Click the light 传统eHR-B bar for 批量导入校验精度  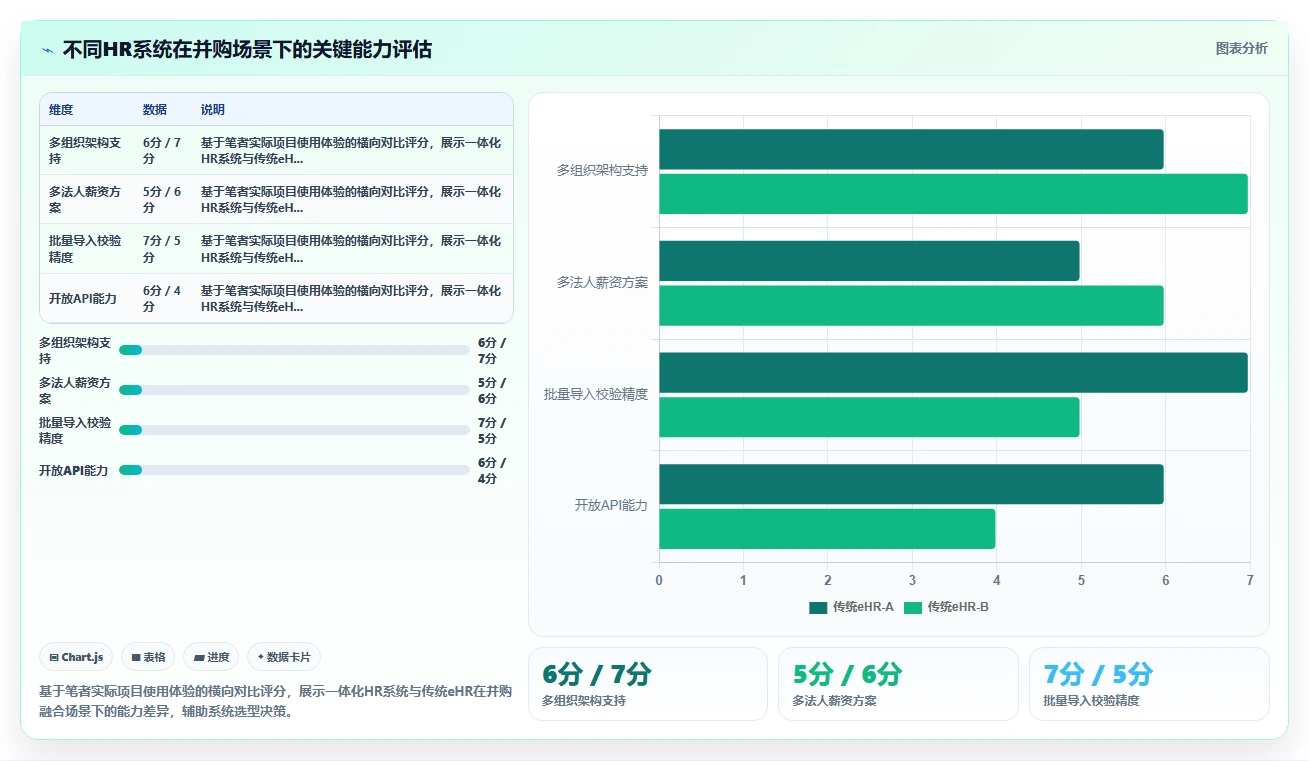pos(869,417)
